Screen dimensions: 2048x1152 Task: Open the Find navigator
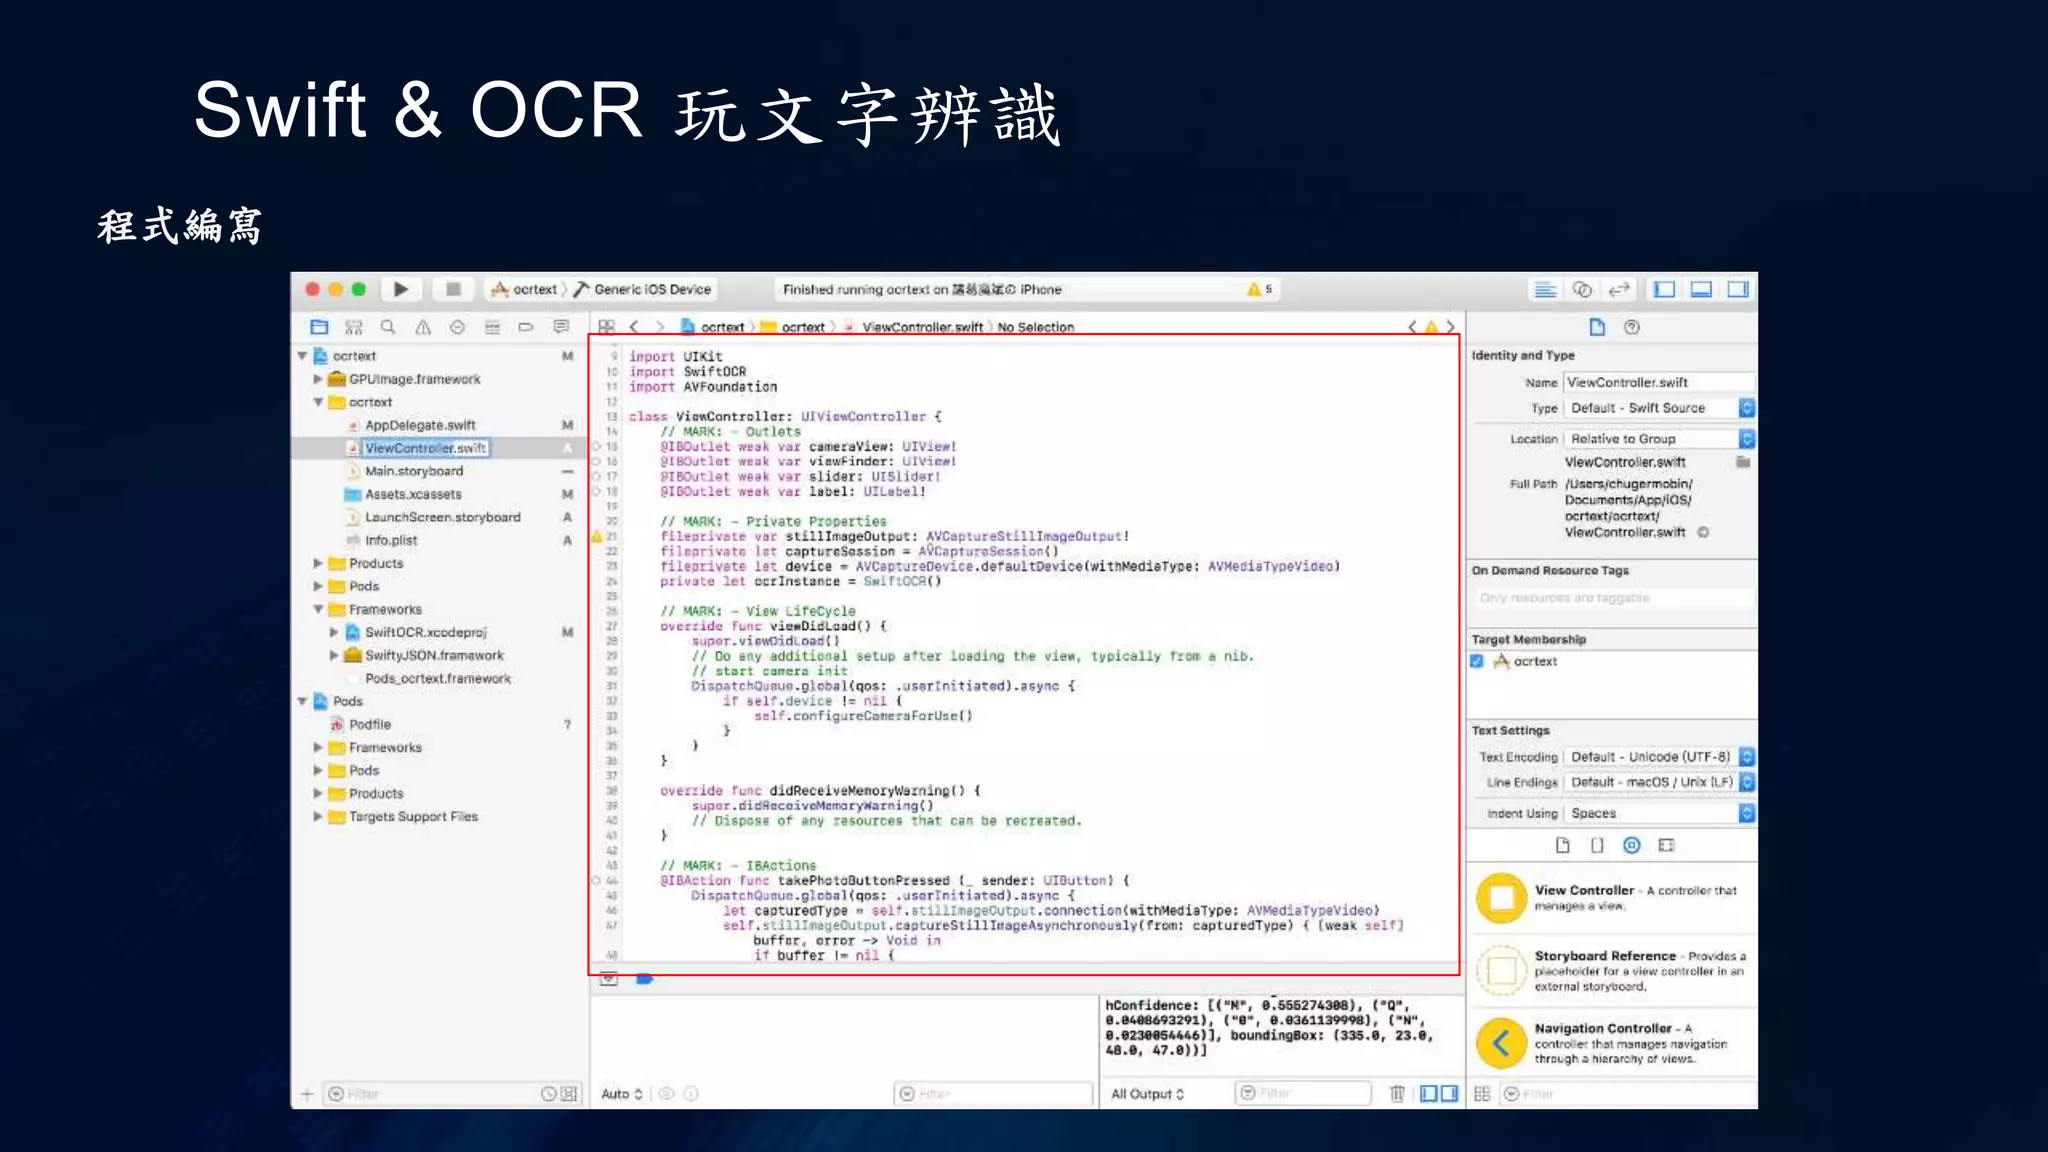(388, 327)
